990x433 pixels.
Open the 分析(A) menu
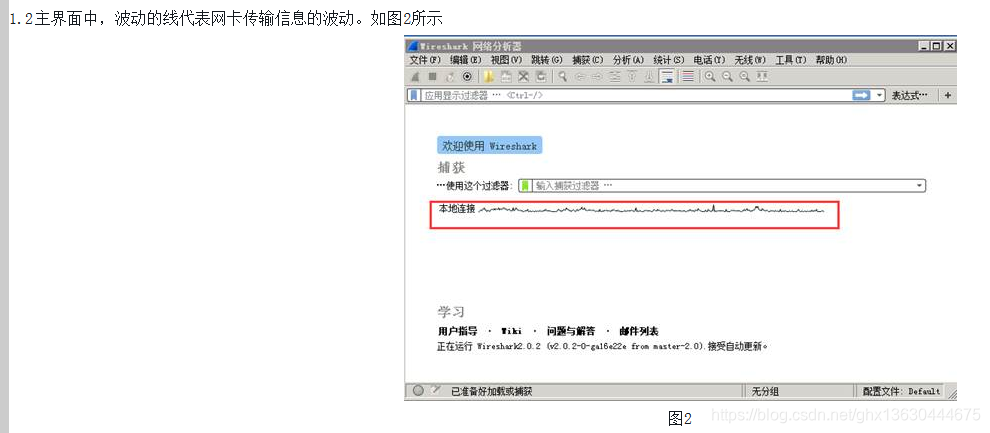pos(628,60)
